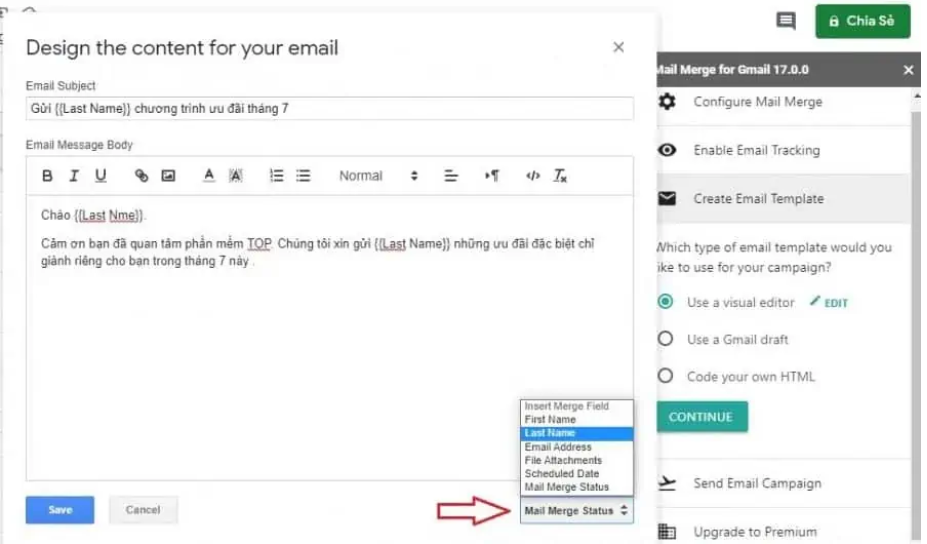This screenshot has width=927, height=544.
Task: Clear text formatting icon
Action: click(560, 176)
